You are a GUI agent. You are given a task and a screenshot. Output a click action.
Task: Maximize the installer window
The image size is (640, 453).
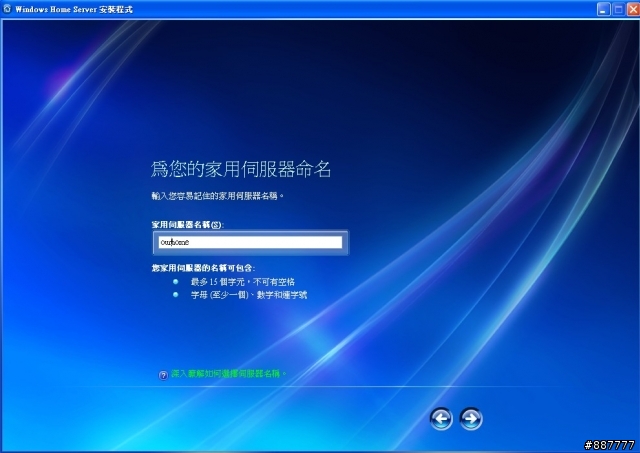click(x=618, y=9)
